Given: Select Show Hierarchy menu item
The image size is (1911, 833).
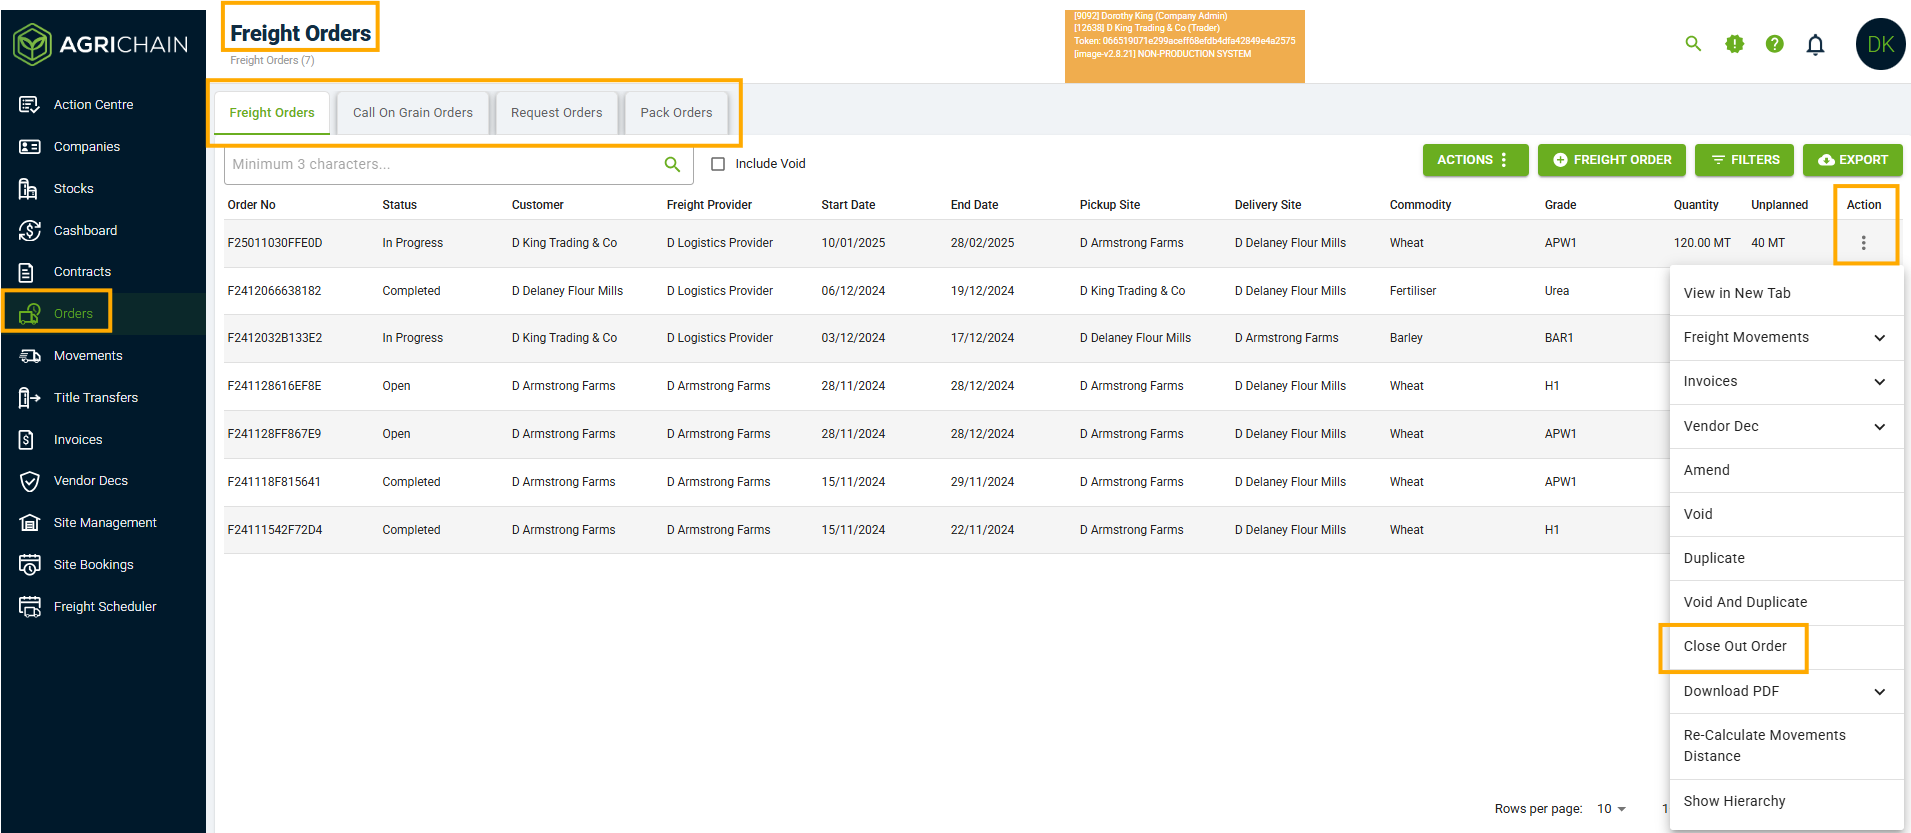Looking at the screenshot, I should pyautogui.click(x=1786, y=802).
